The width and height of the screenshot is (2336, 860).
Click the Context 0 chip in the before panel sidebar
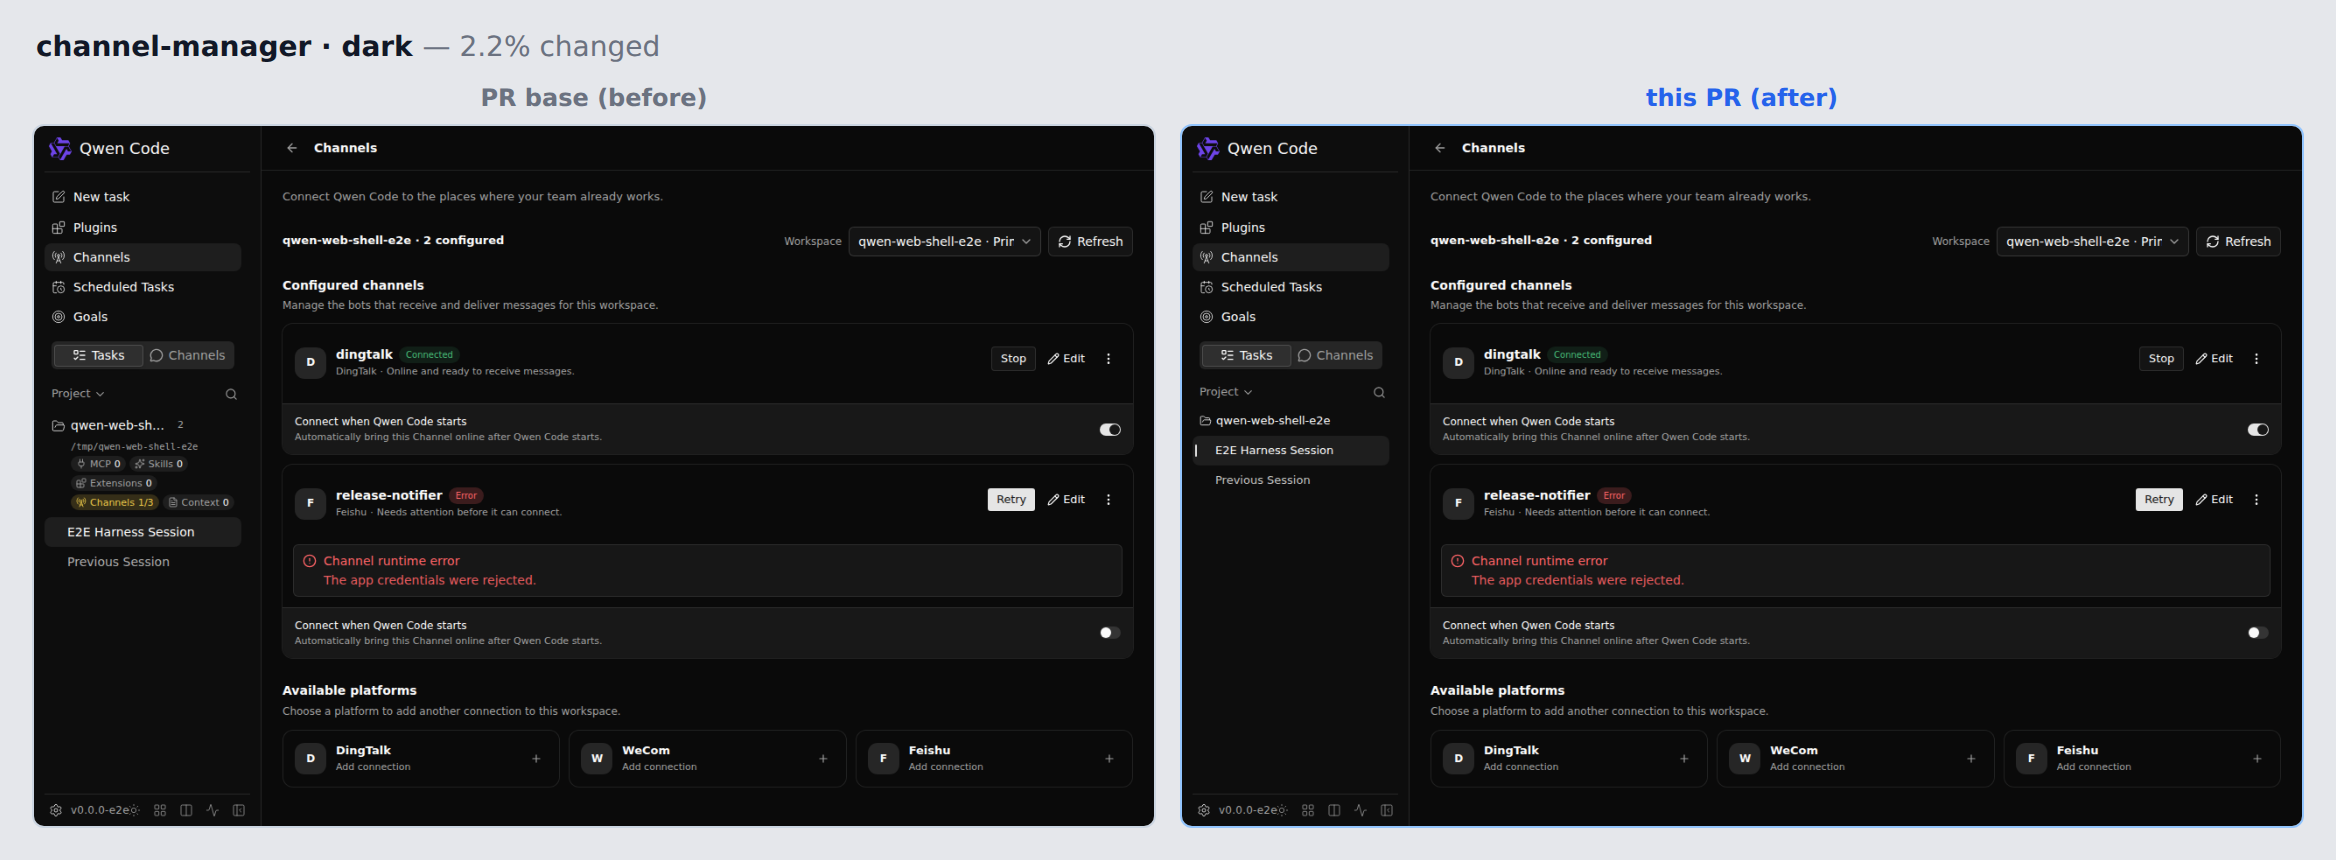coord(199,503)
